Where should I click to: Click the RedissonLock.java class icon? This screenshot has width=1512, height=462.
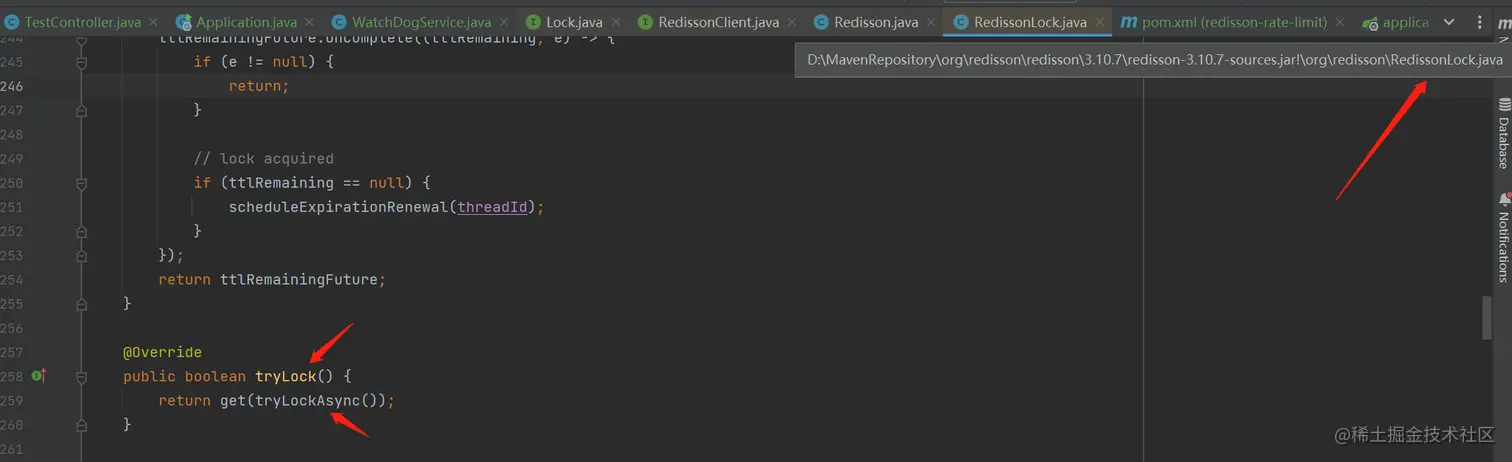pyautogui.click(x=961, y=22)
